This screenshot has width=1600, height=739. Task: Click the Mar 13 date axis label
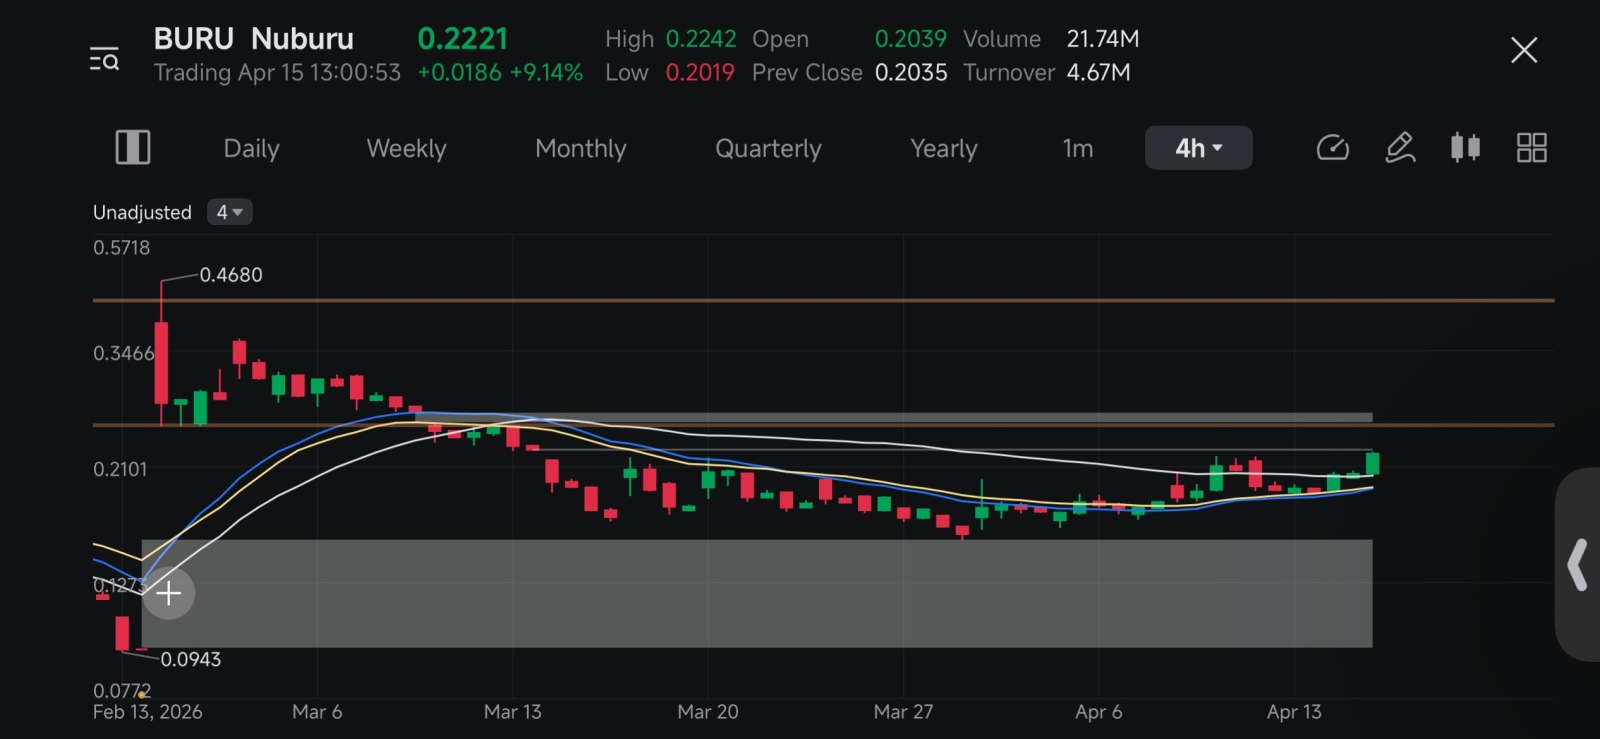coord(512,712)
